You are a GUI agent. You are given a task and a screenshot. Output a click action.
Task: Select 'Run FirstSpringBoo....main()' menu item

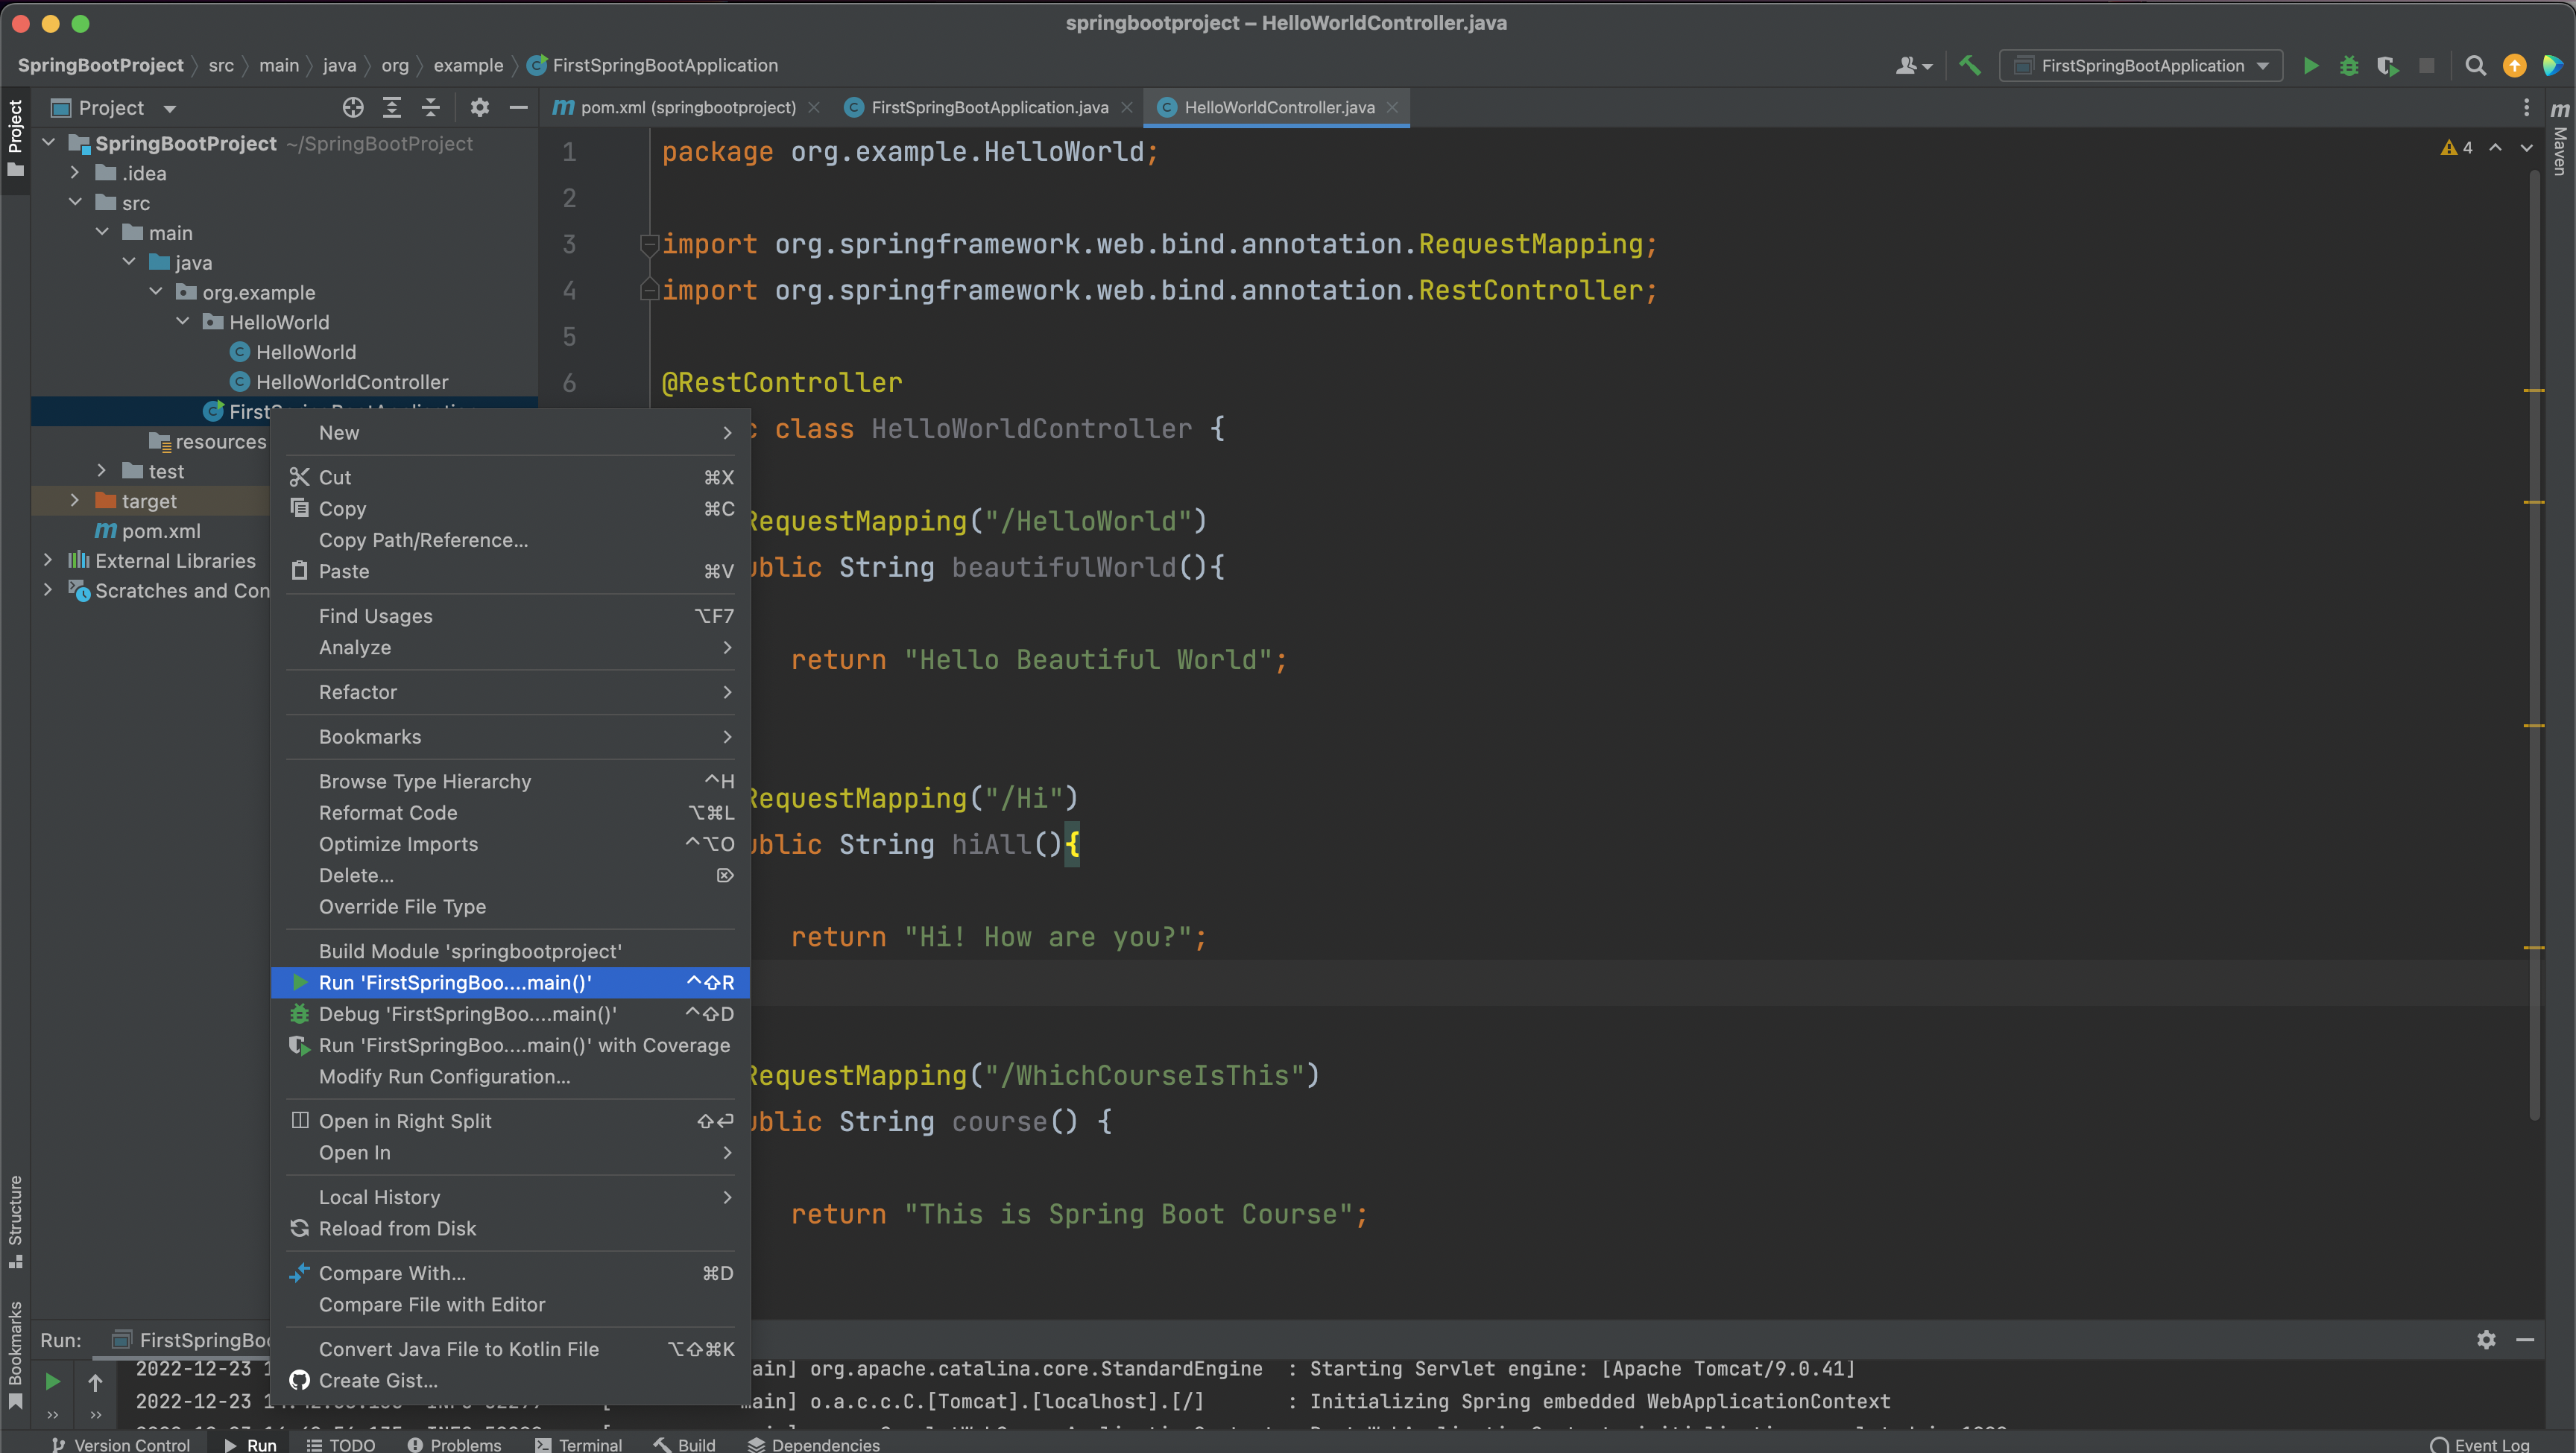455,981
